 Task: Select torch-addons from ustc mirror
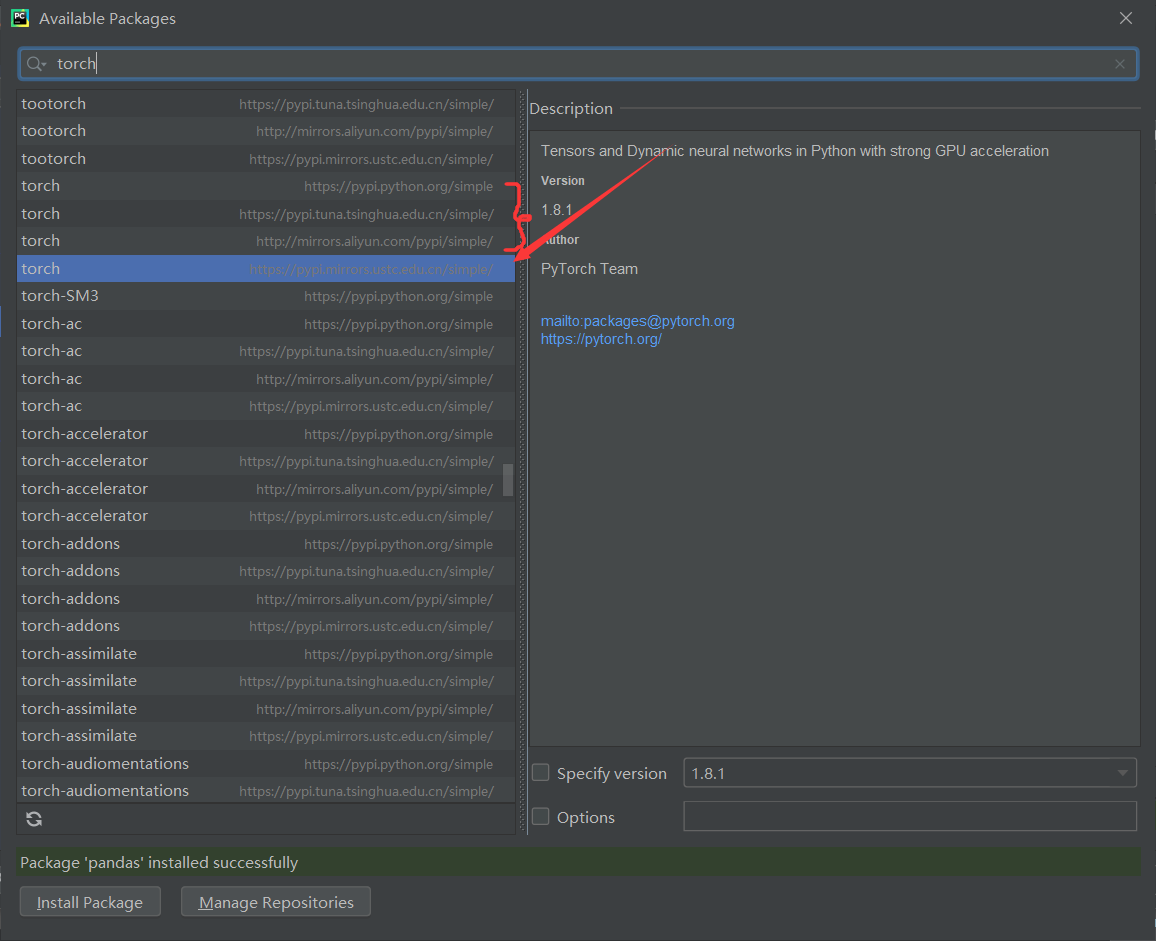[x=265, y=626]
